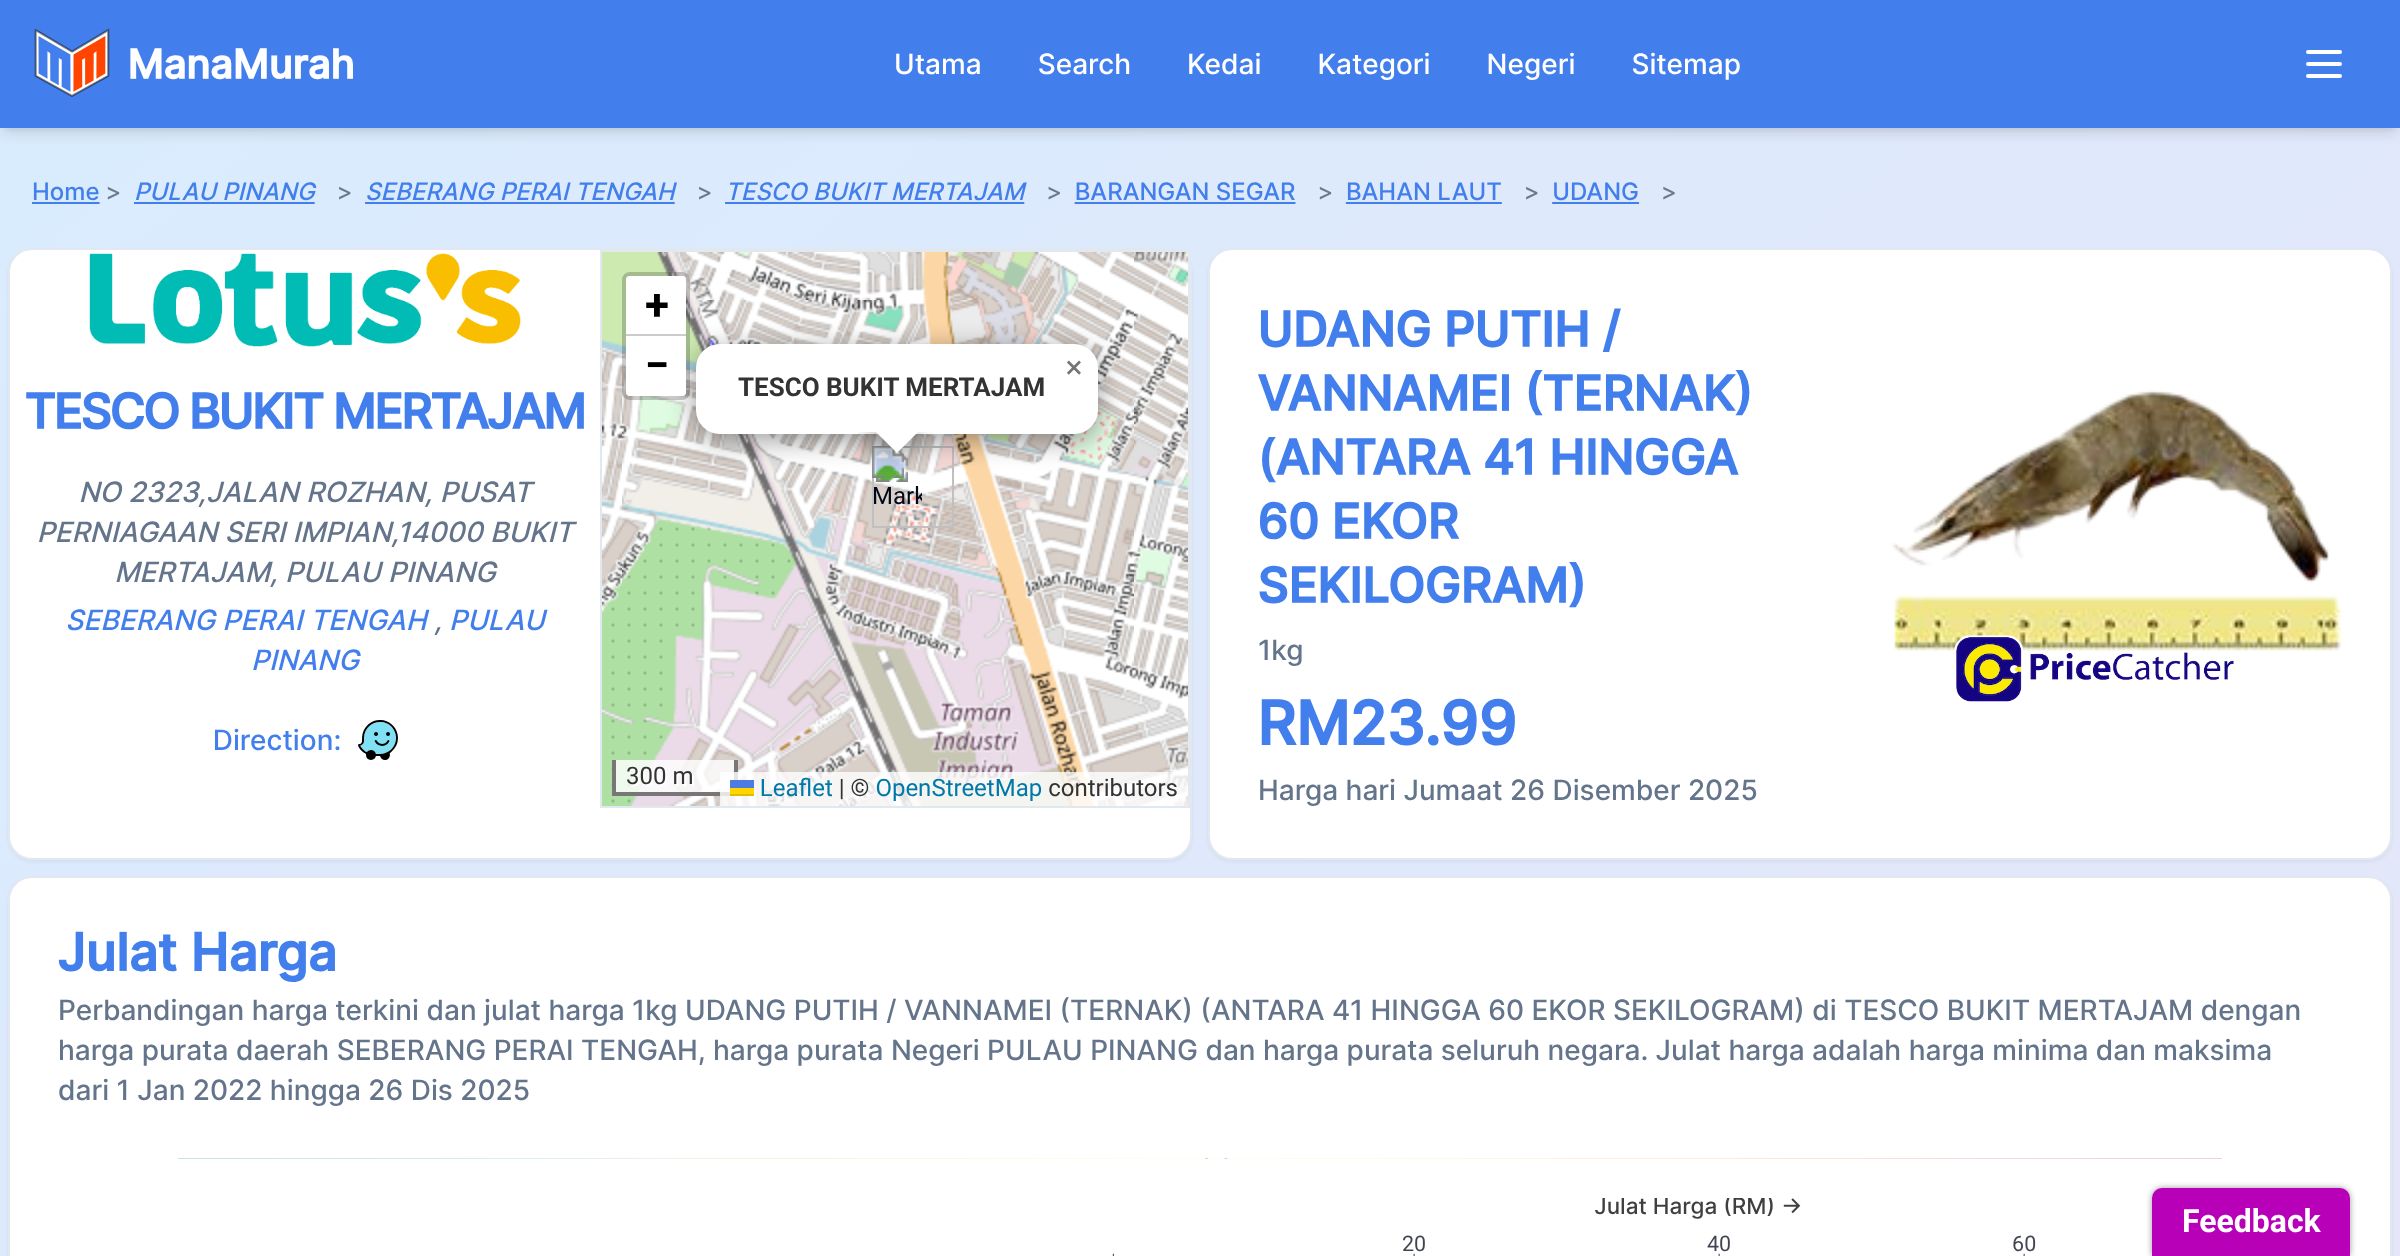Image resolution: width=2400 pixels, height=1256 pixels.
Task: Open Sitemap from navigation
Action: point(1685,64)
